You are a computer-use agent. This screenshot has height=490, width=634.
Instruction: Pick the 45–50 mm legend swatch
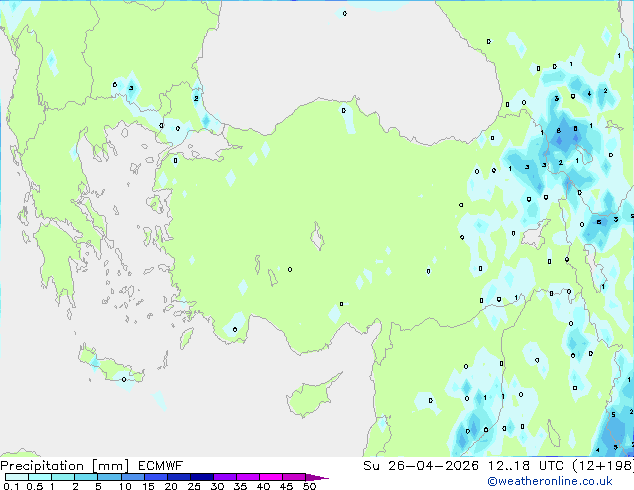pyautogui.click(x=294, y=477)
